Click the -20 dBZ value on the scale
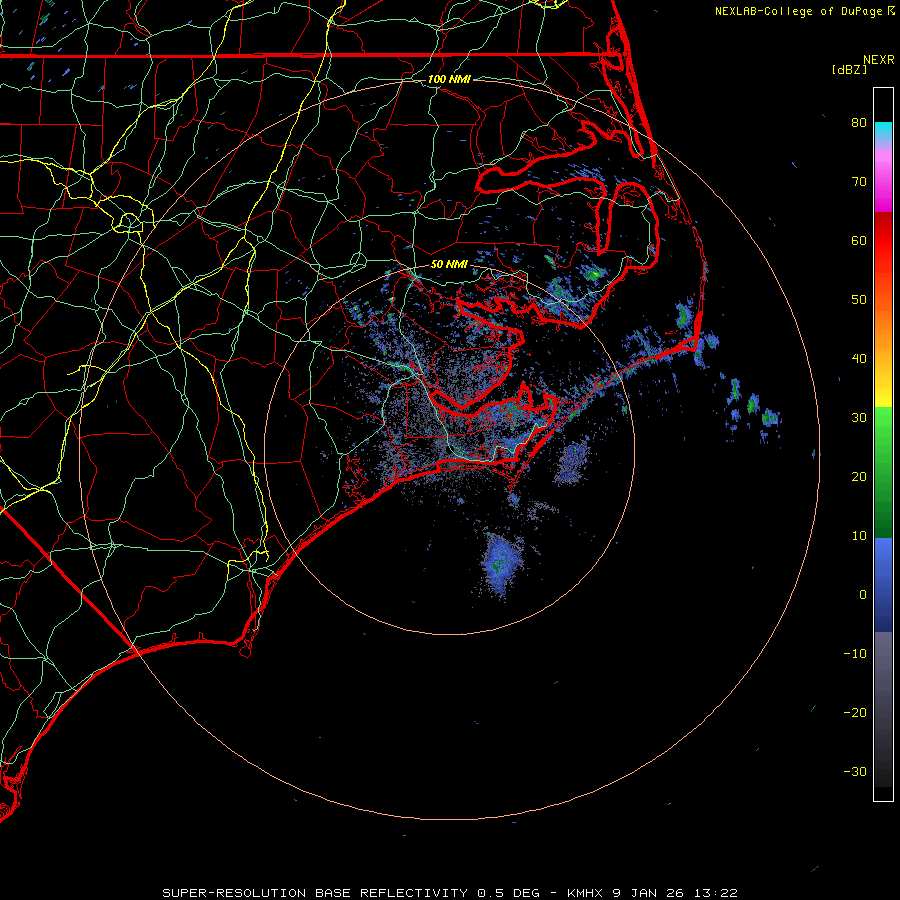 pos(855,712)
